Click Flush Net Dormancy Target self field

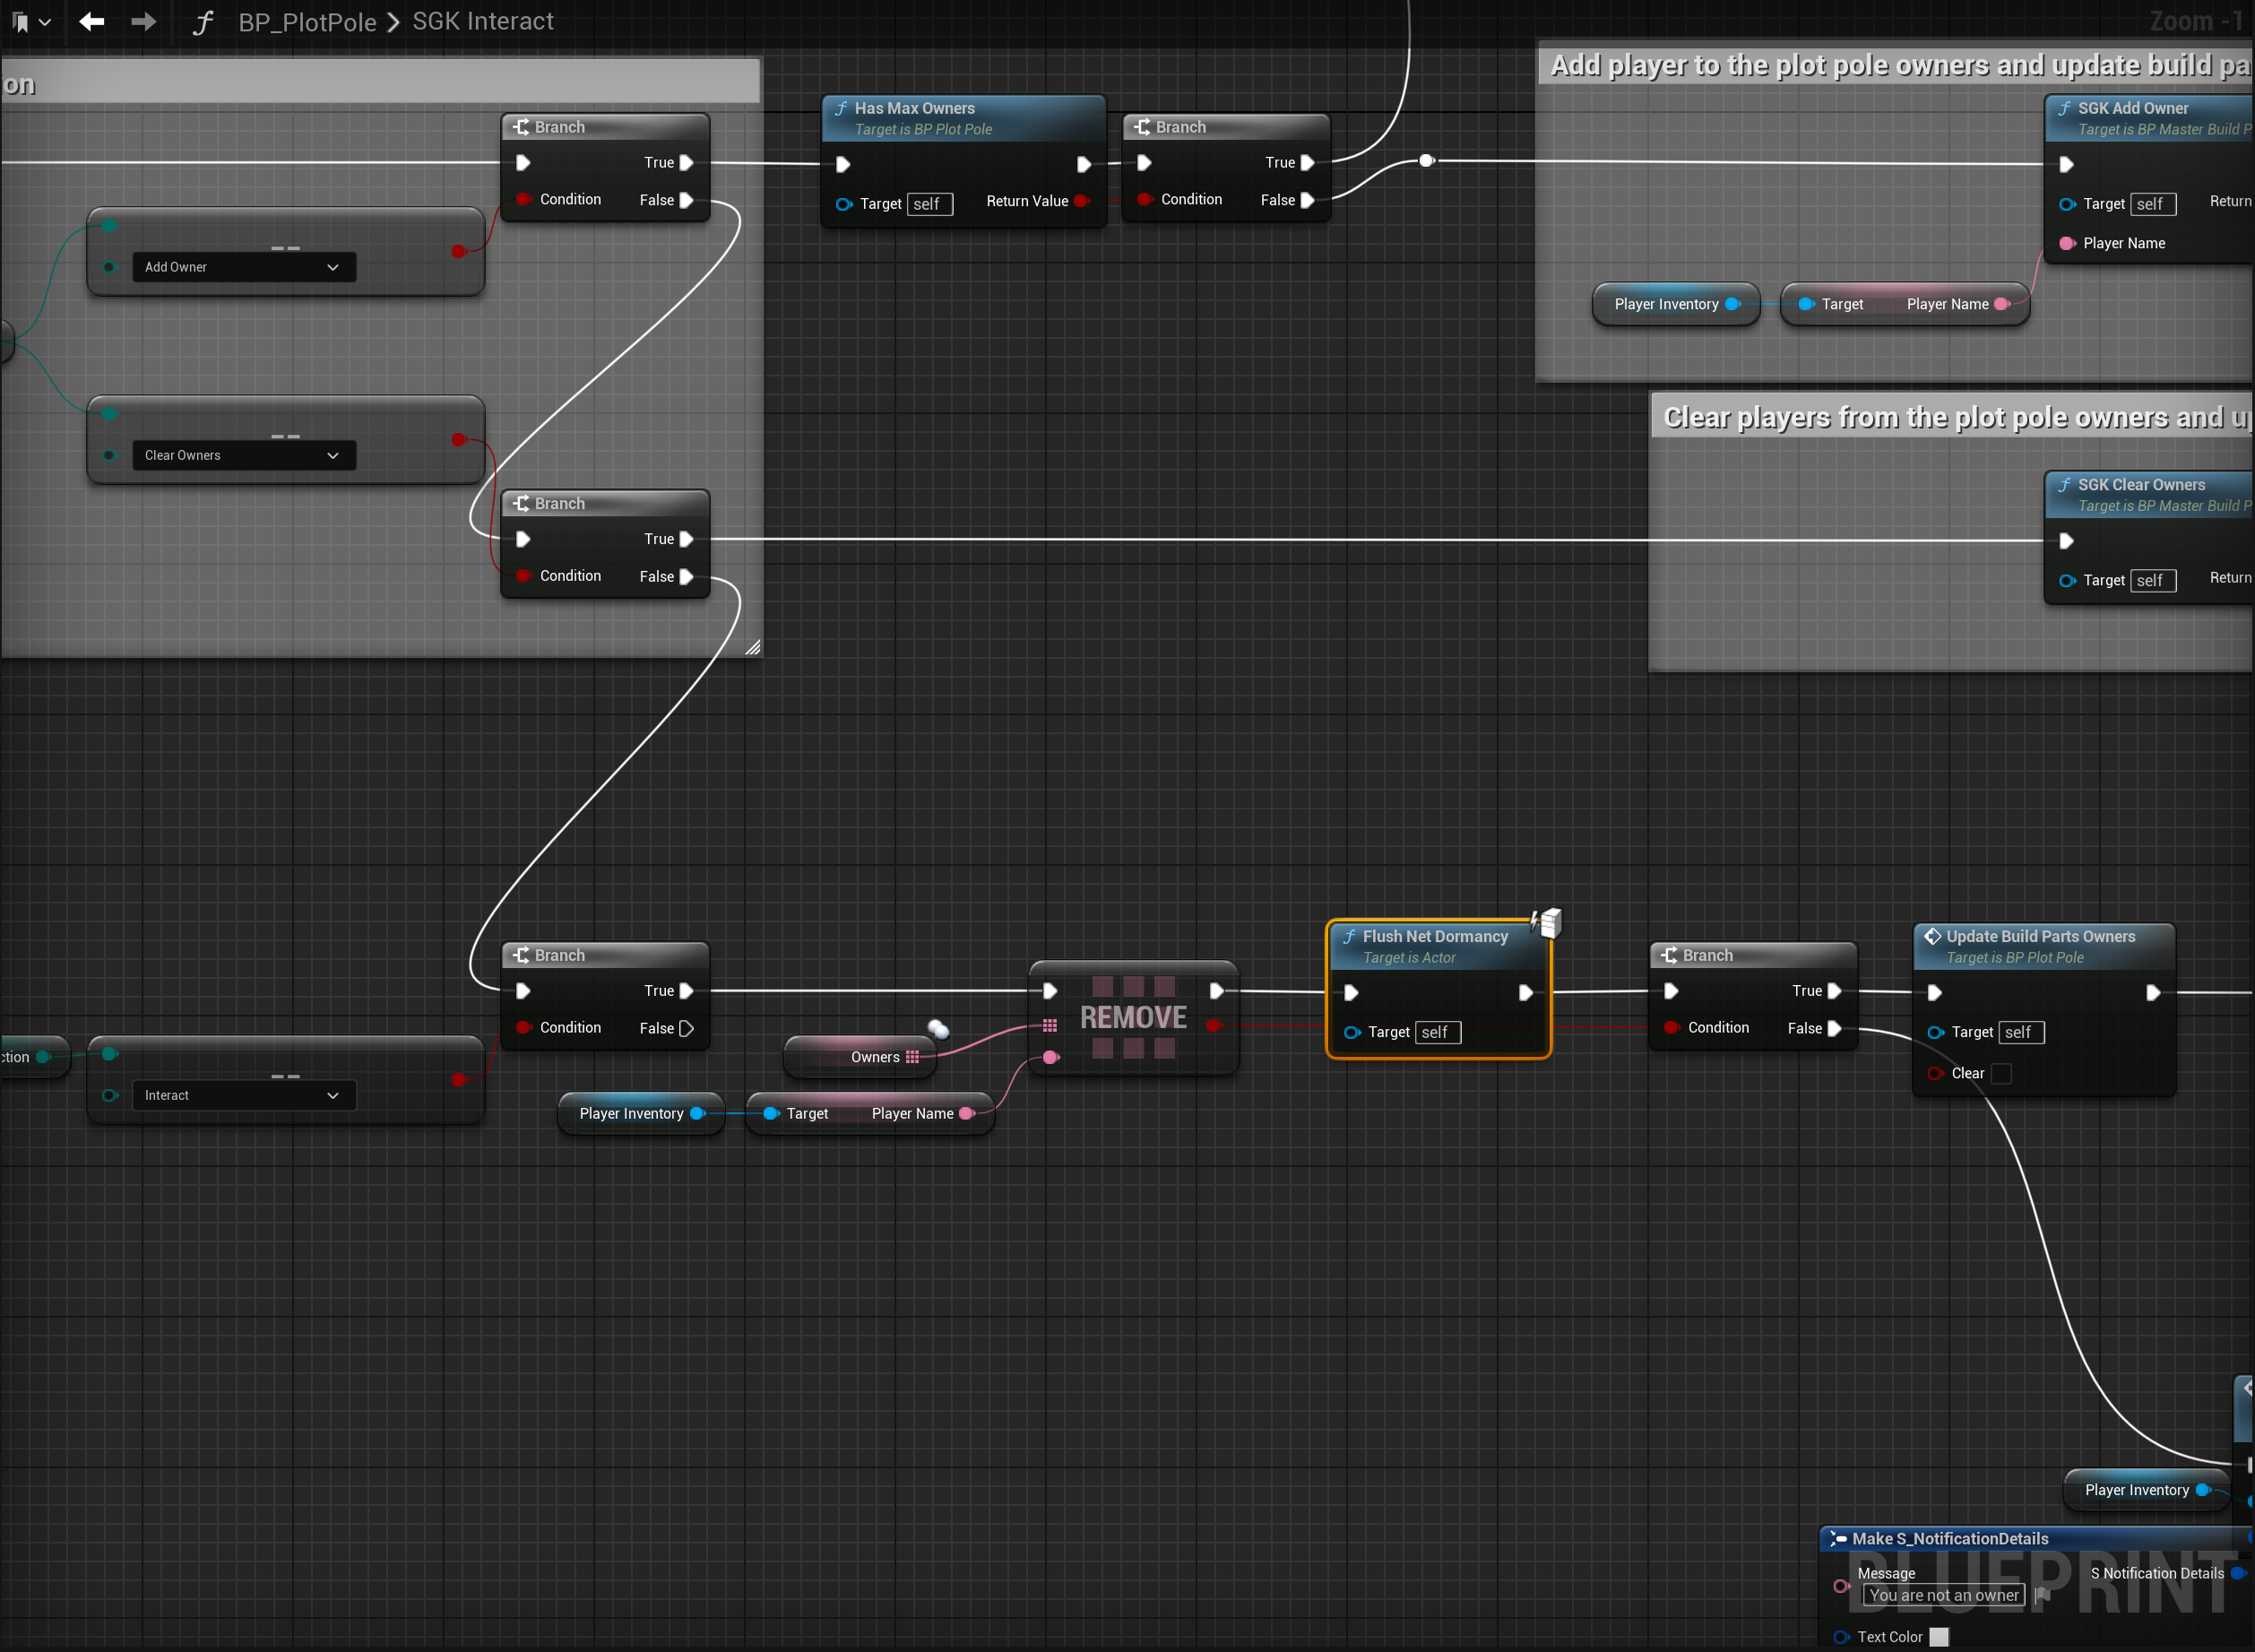point(1437,1032)
